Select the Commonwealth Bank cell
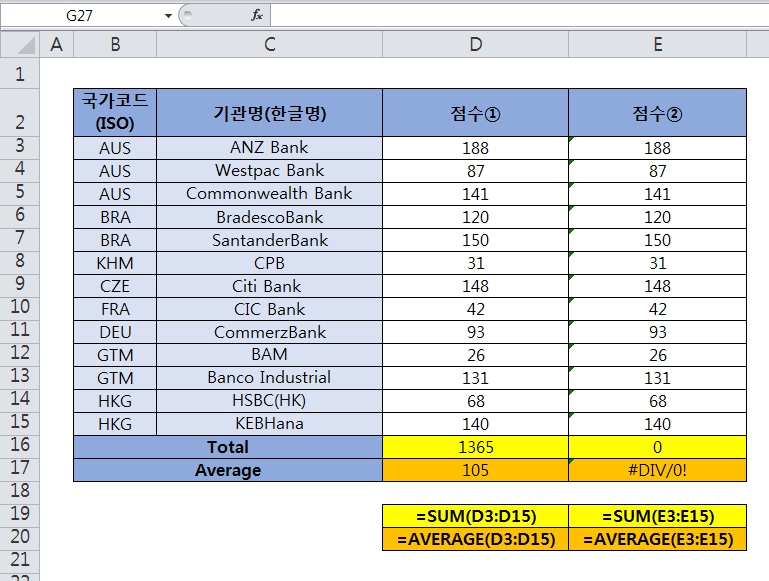Screen dimensions: 769x581 269,194
